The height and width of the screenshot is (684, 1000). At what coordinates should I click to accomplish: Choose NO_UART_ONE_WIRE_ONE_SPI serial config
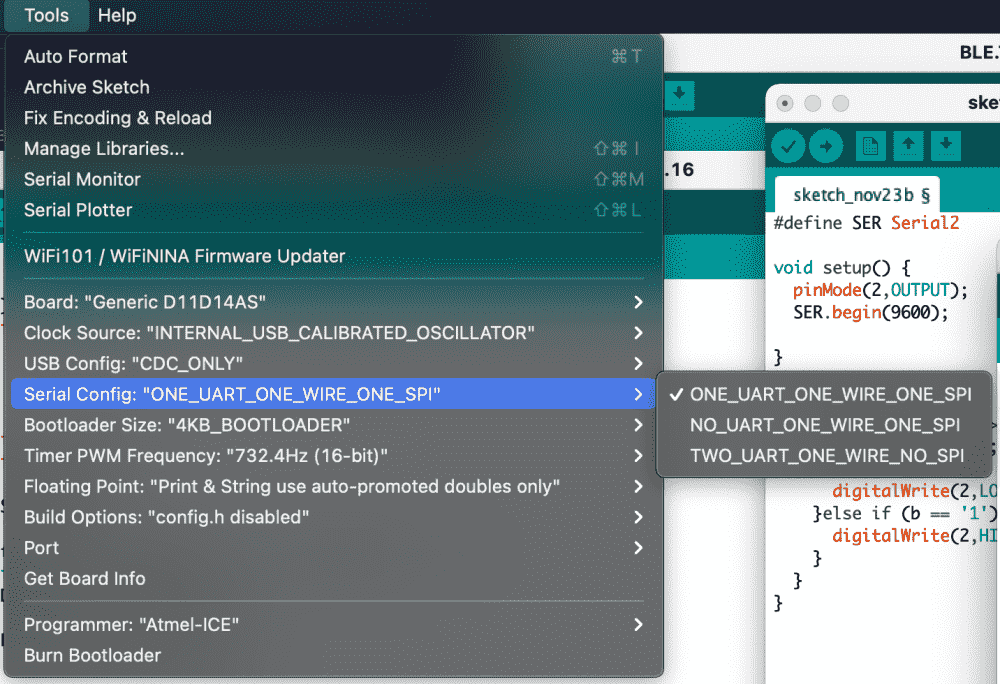pos(825,425)
